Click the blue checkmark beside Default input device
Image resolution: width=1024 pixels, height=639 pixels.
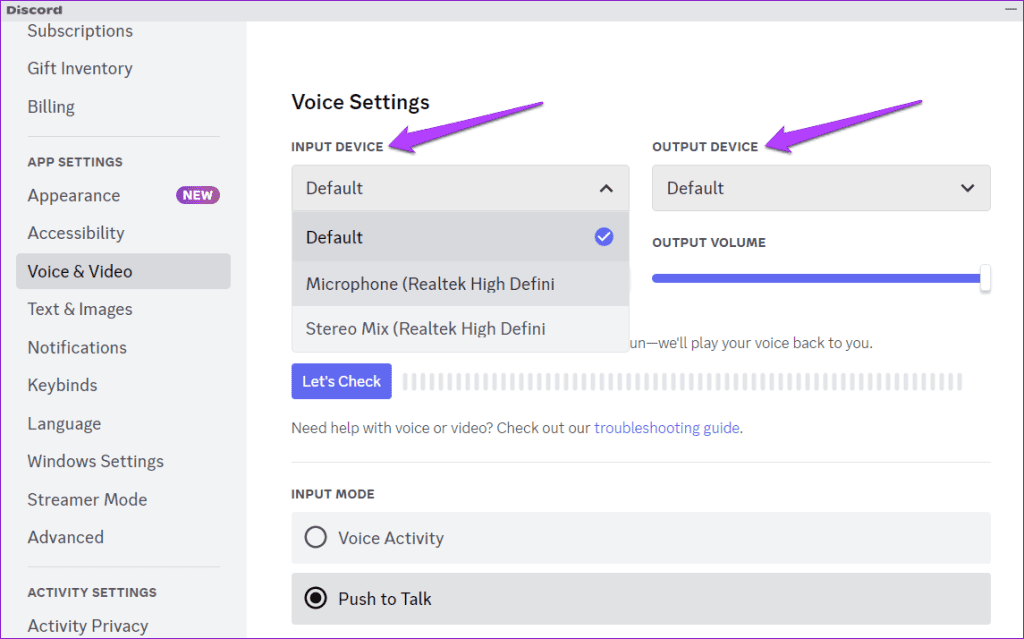604,236
